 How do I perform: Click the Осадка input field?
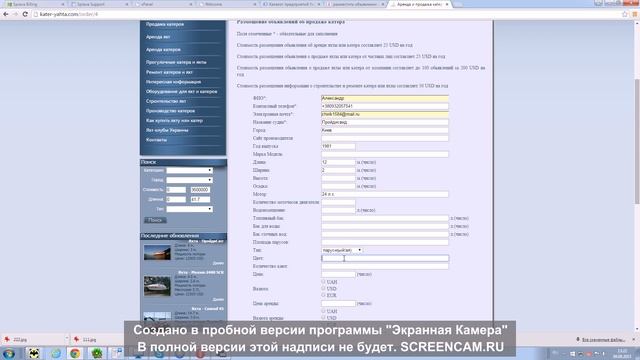coord(338,186)
